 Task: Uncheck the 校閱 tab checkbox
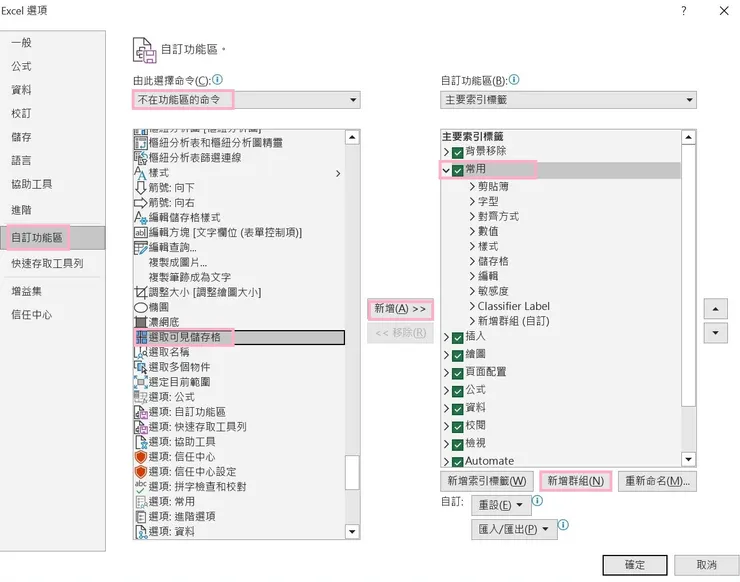(x=457, y=427)
